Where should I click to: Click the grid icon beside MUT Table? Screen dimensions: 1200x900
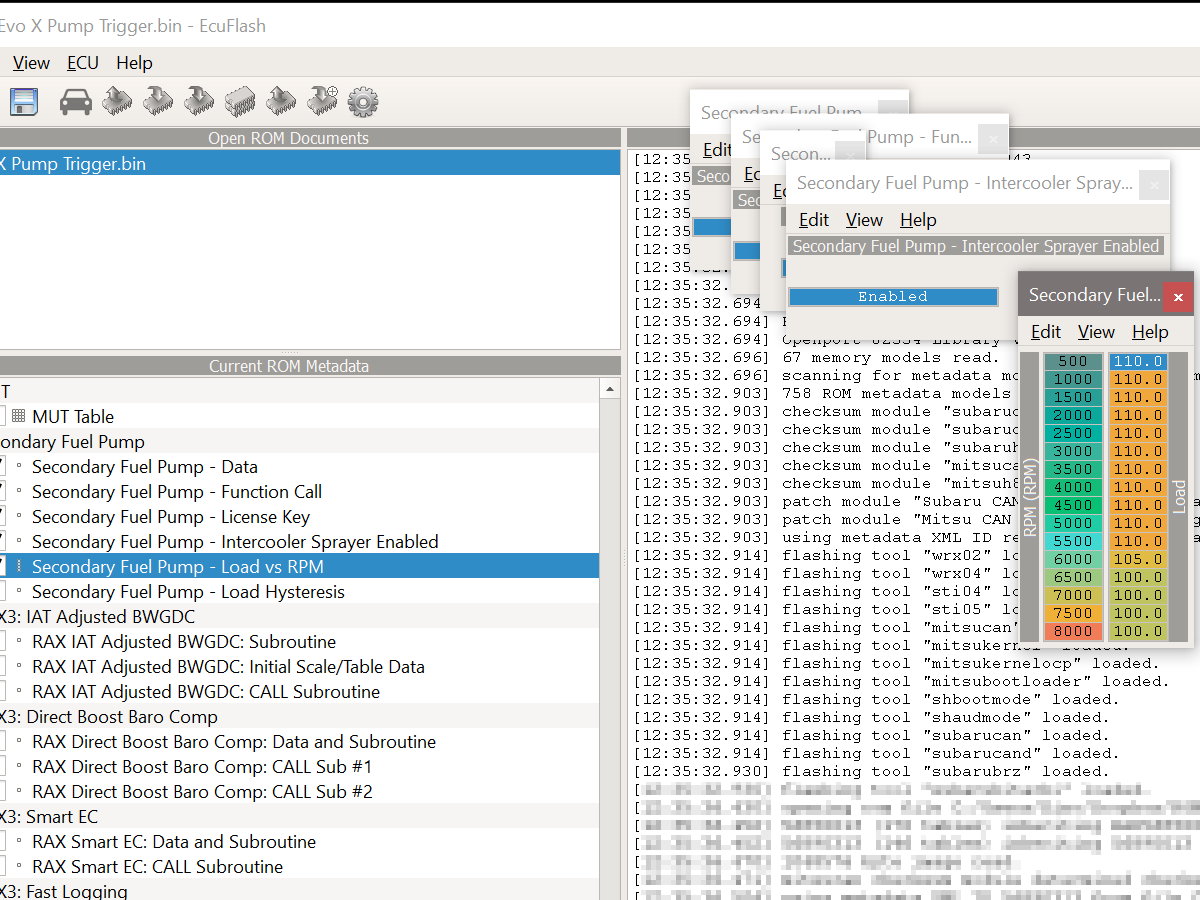pos(19,416)
